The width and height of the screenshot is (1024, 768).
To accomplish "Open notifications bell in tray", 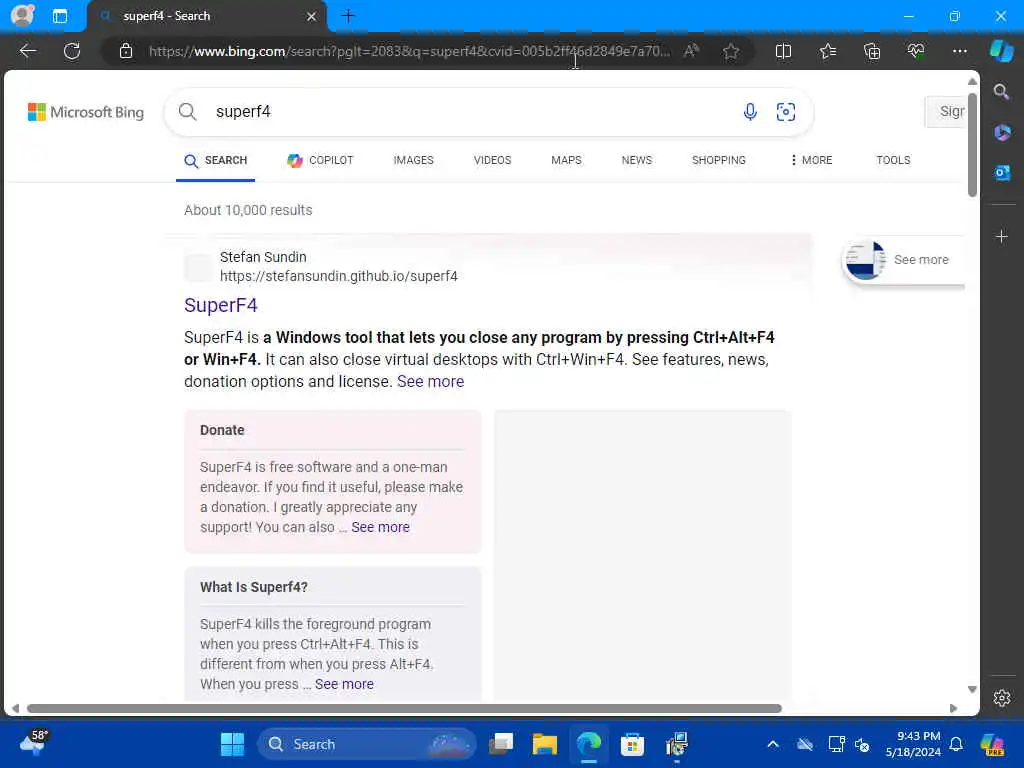I will tap(956, 744).
